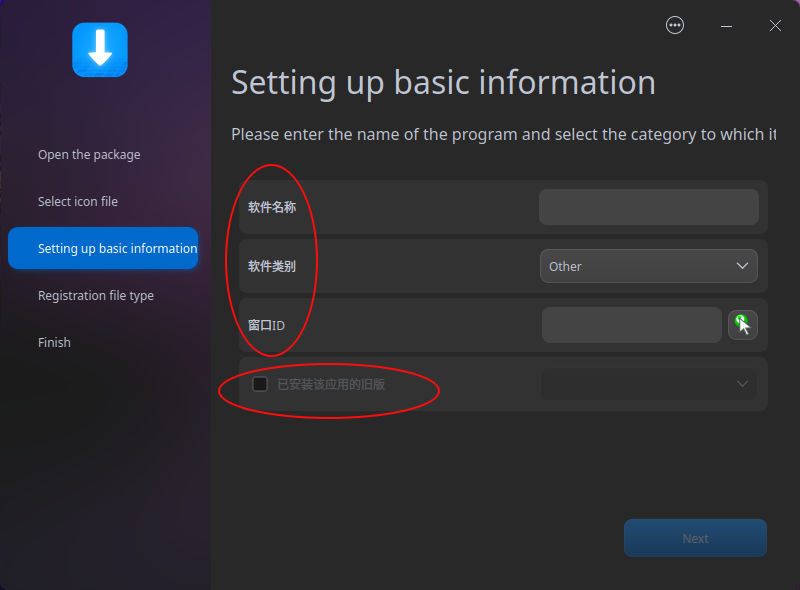The width and height of the screenshot is (800, 590).
Task: Focus the 软件名称 text input field
Action: (x=648, y=207)
